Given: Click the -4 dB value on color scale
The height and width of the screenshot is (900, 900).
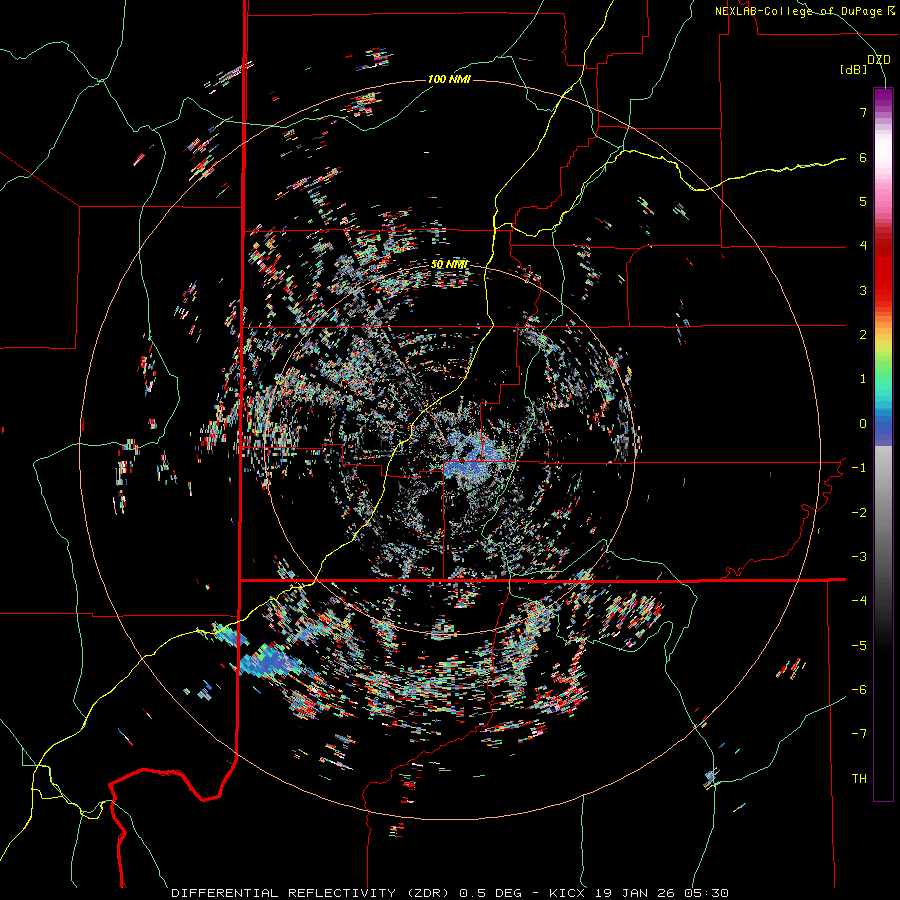Looking at the screenshot, I should click(859, 601).
